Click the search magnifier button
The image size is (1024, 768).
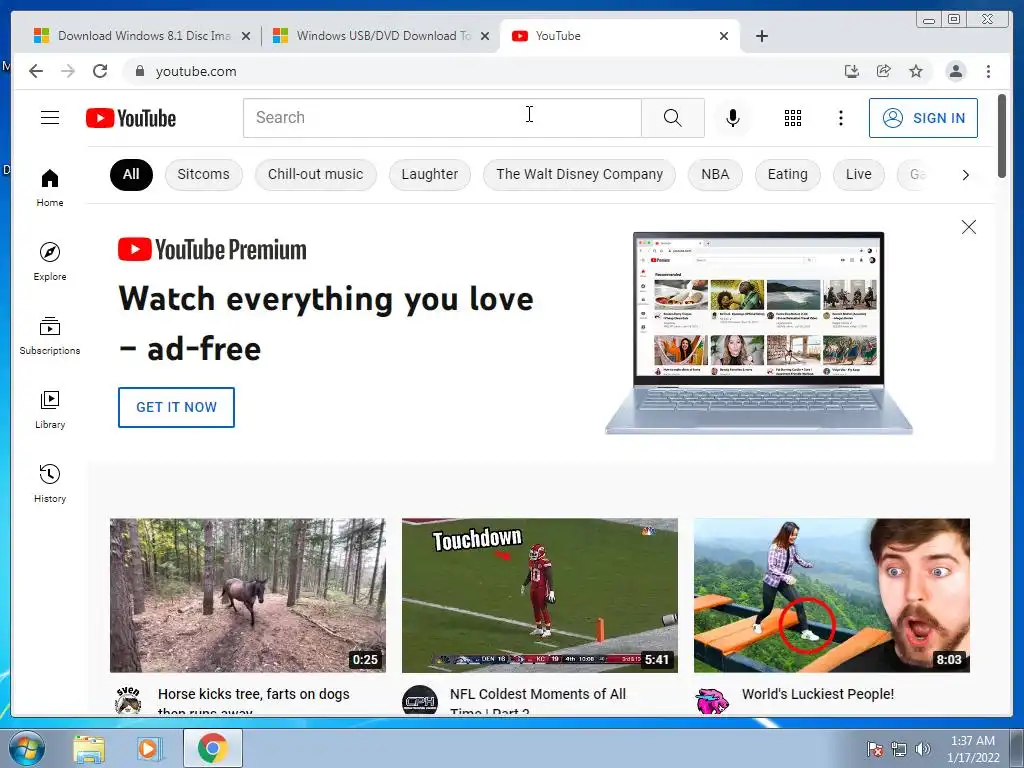pyautogui.click(x=672, y=118)
